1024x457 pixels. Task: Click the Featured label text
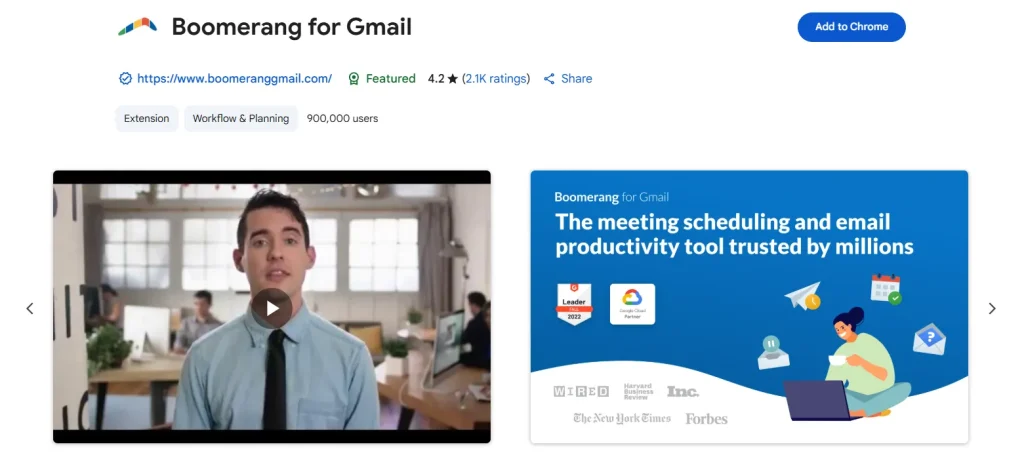point(391,79)
